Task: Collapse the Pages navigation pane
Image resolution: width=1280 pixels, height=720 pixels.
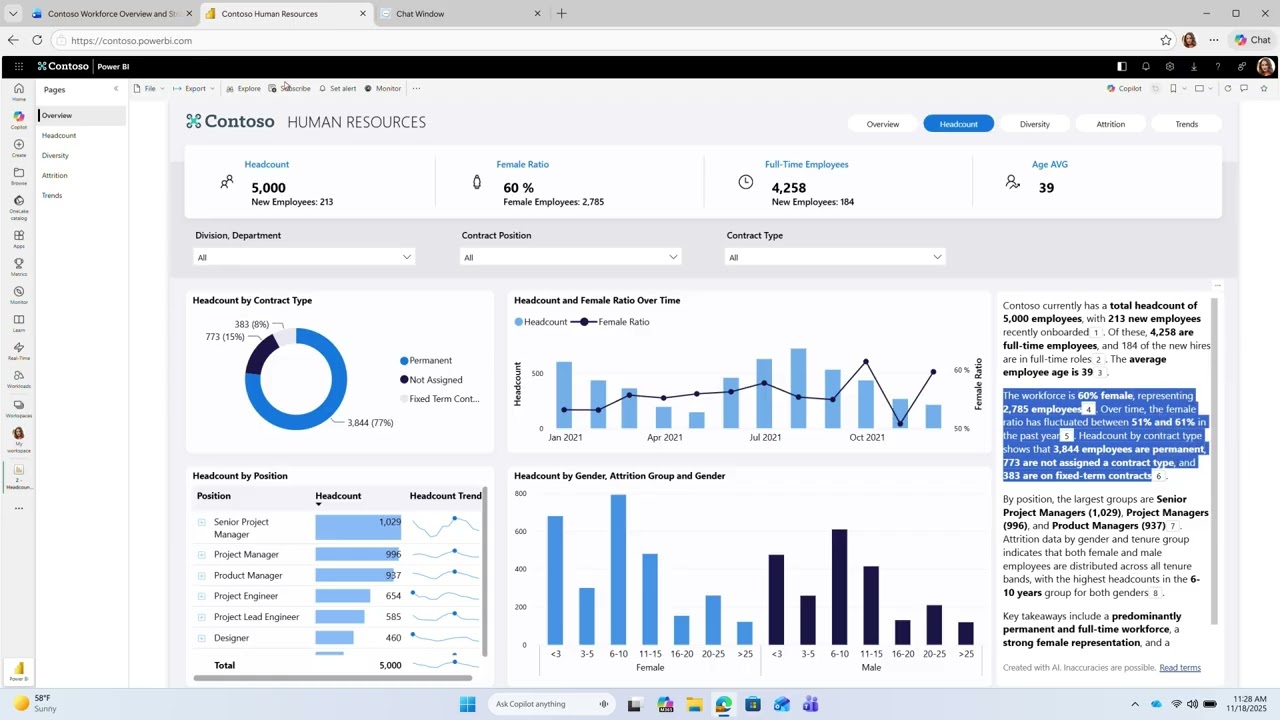Action: pyautogui.click(x=115, y=89)
